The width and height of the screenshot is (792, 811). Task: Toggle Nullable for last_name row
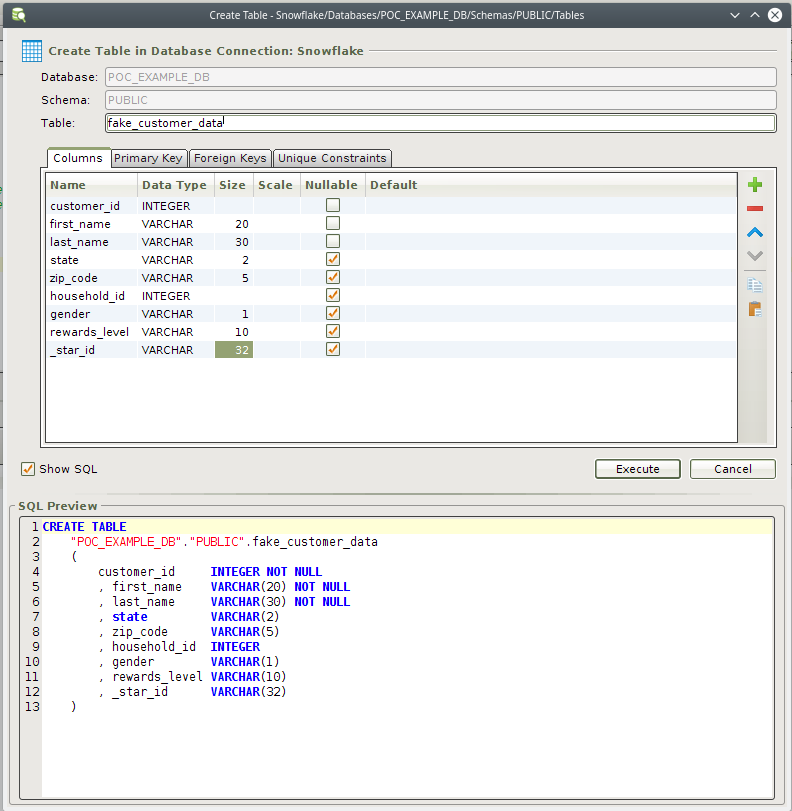pos(333,242)
